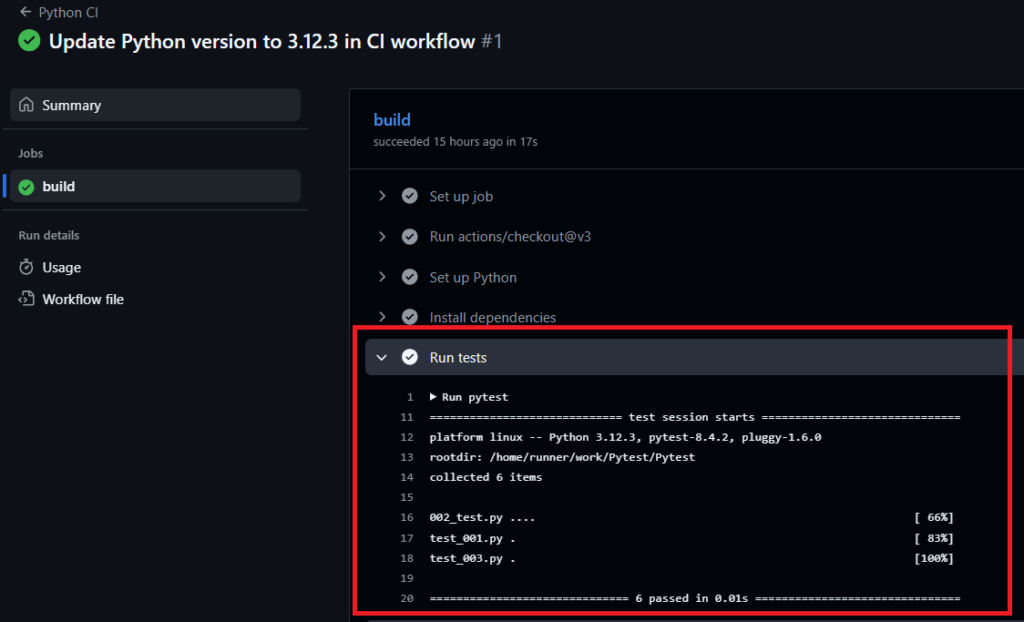This screenshot has height=622, width=1024.
Task: Expand the Install dependencies step chevron
Action: pos(382,317)
